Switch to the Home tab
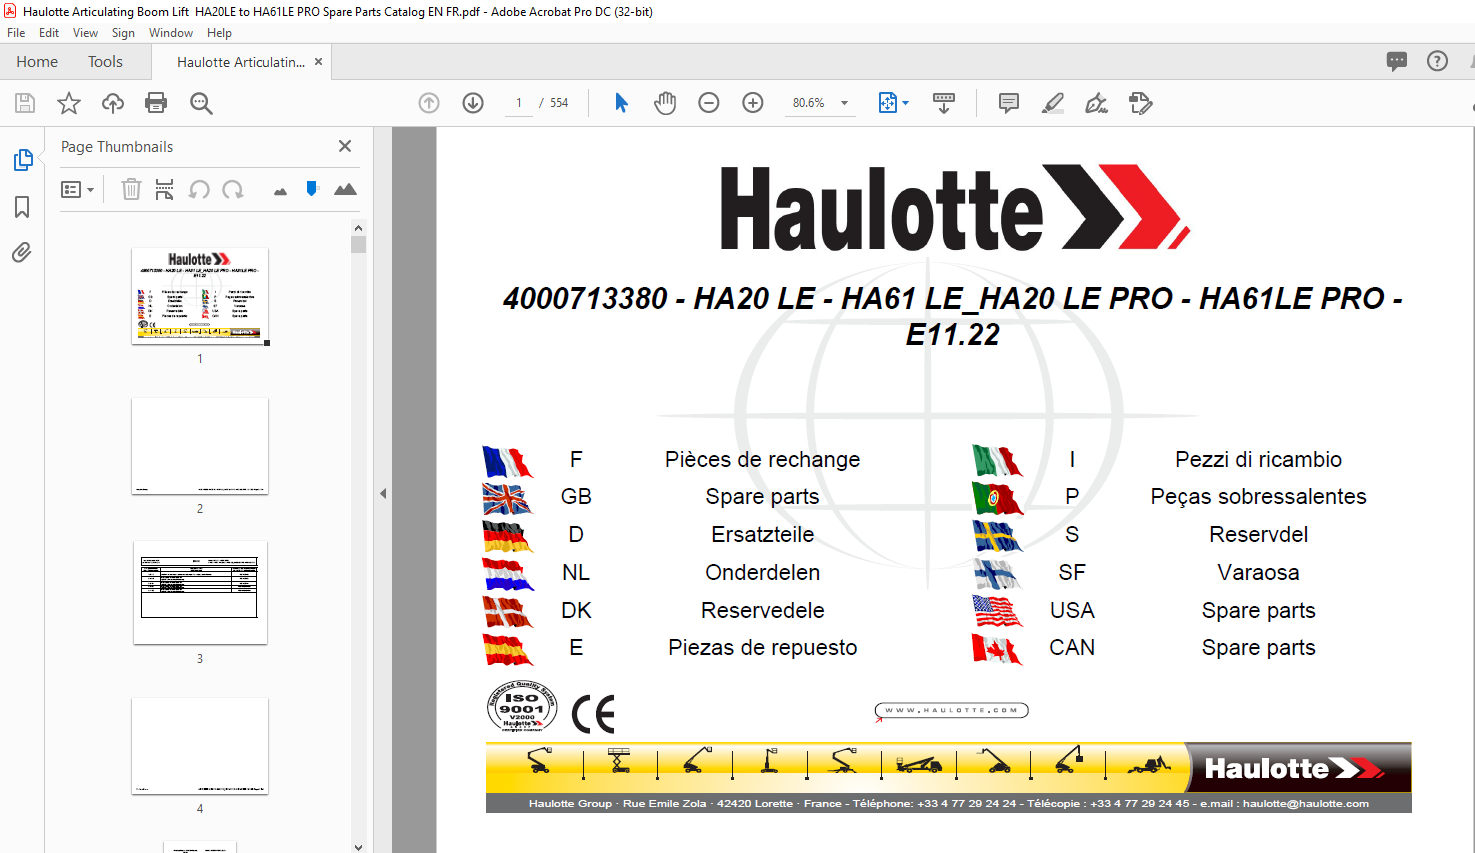The width and height of the screenshot is (1475, 853). [37, 62]
